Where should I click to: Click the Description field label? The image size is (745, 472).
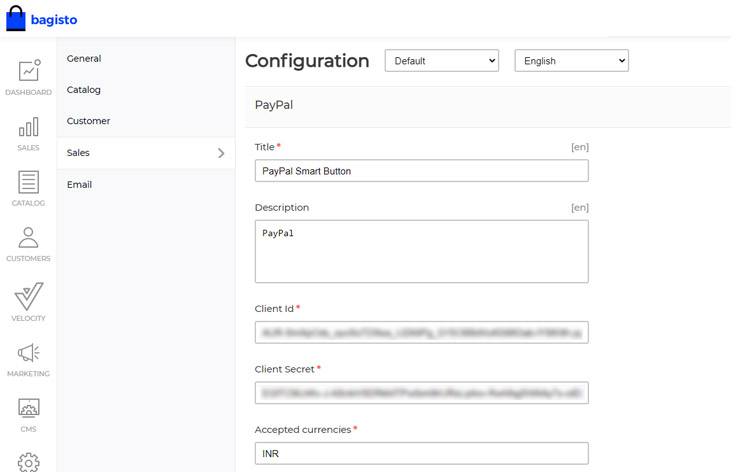coord(282,208)
